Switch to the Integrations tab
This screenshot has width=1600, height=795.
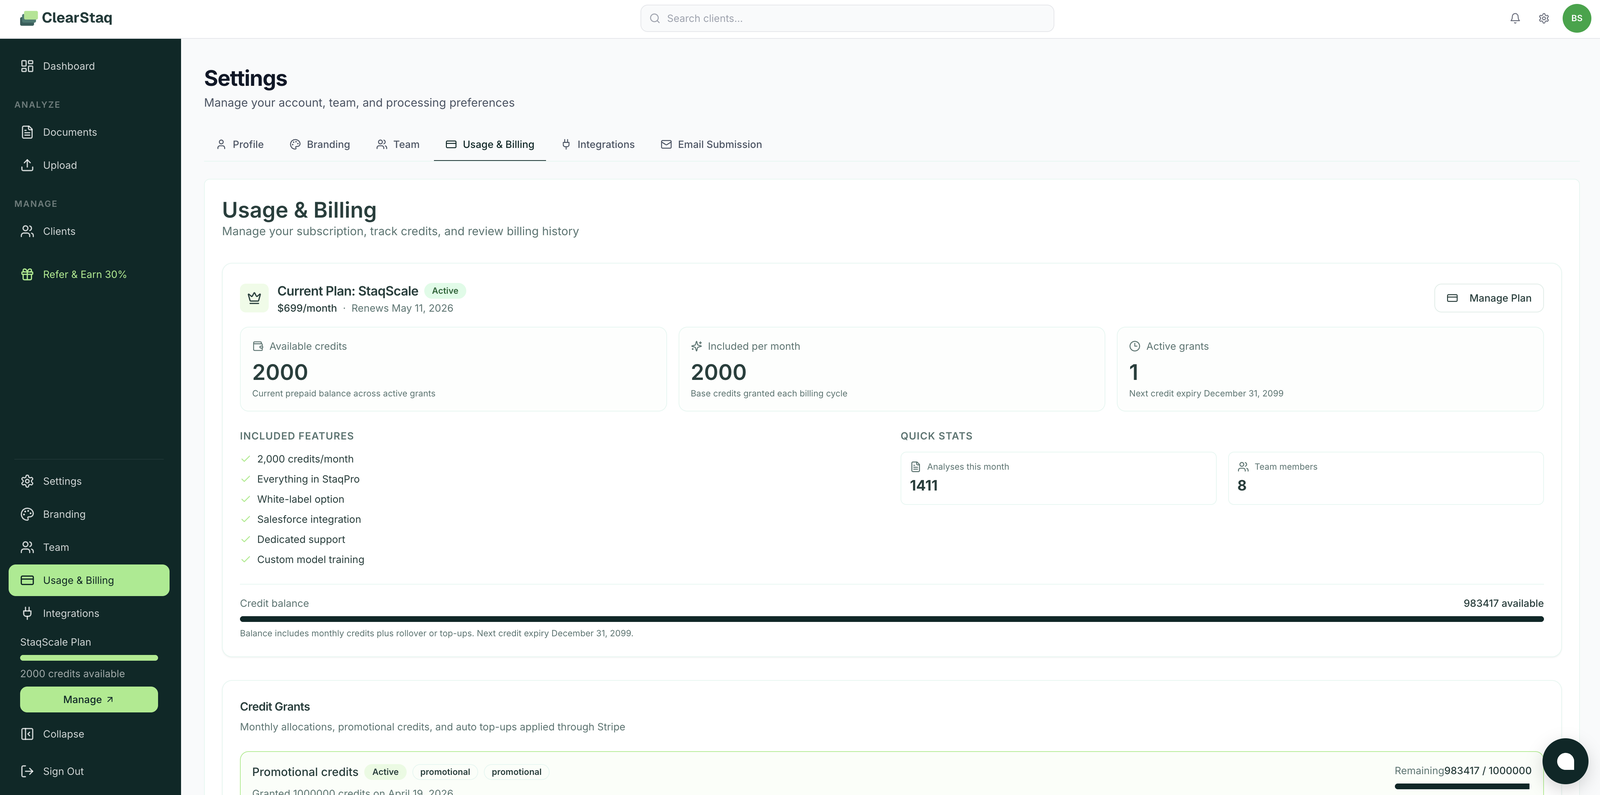coord(598,145)
